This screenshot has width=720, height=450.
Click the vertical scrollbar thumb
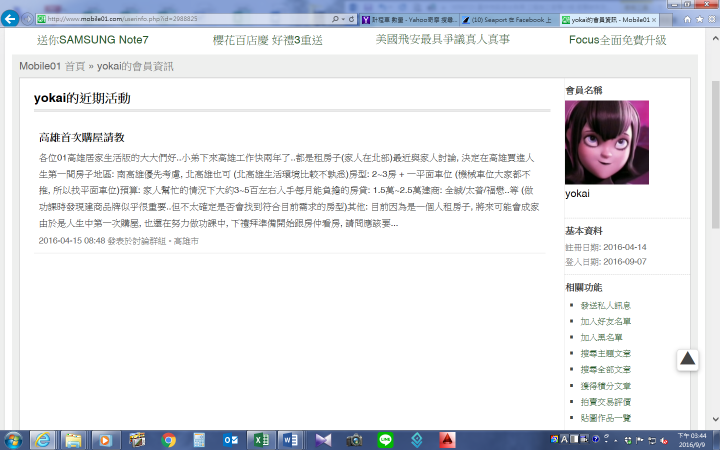715,154
